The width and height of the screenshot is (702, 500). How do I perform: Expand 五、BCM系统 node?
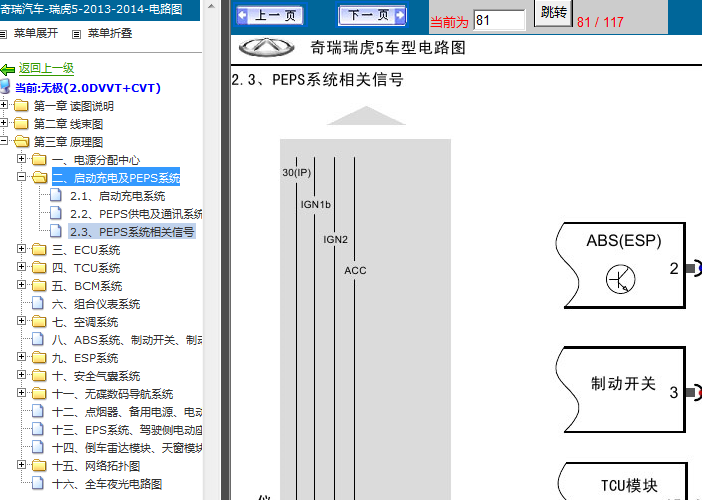pyautogui.click(x=21, y=284)
